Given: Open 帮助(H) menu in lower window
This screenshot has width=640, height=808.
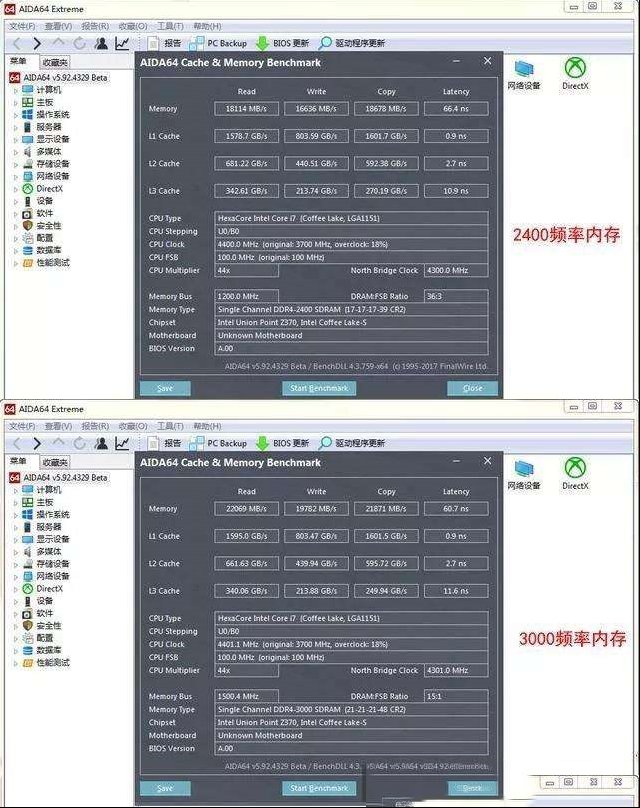Looking at the screenshot, I should click(207, 426).
